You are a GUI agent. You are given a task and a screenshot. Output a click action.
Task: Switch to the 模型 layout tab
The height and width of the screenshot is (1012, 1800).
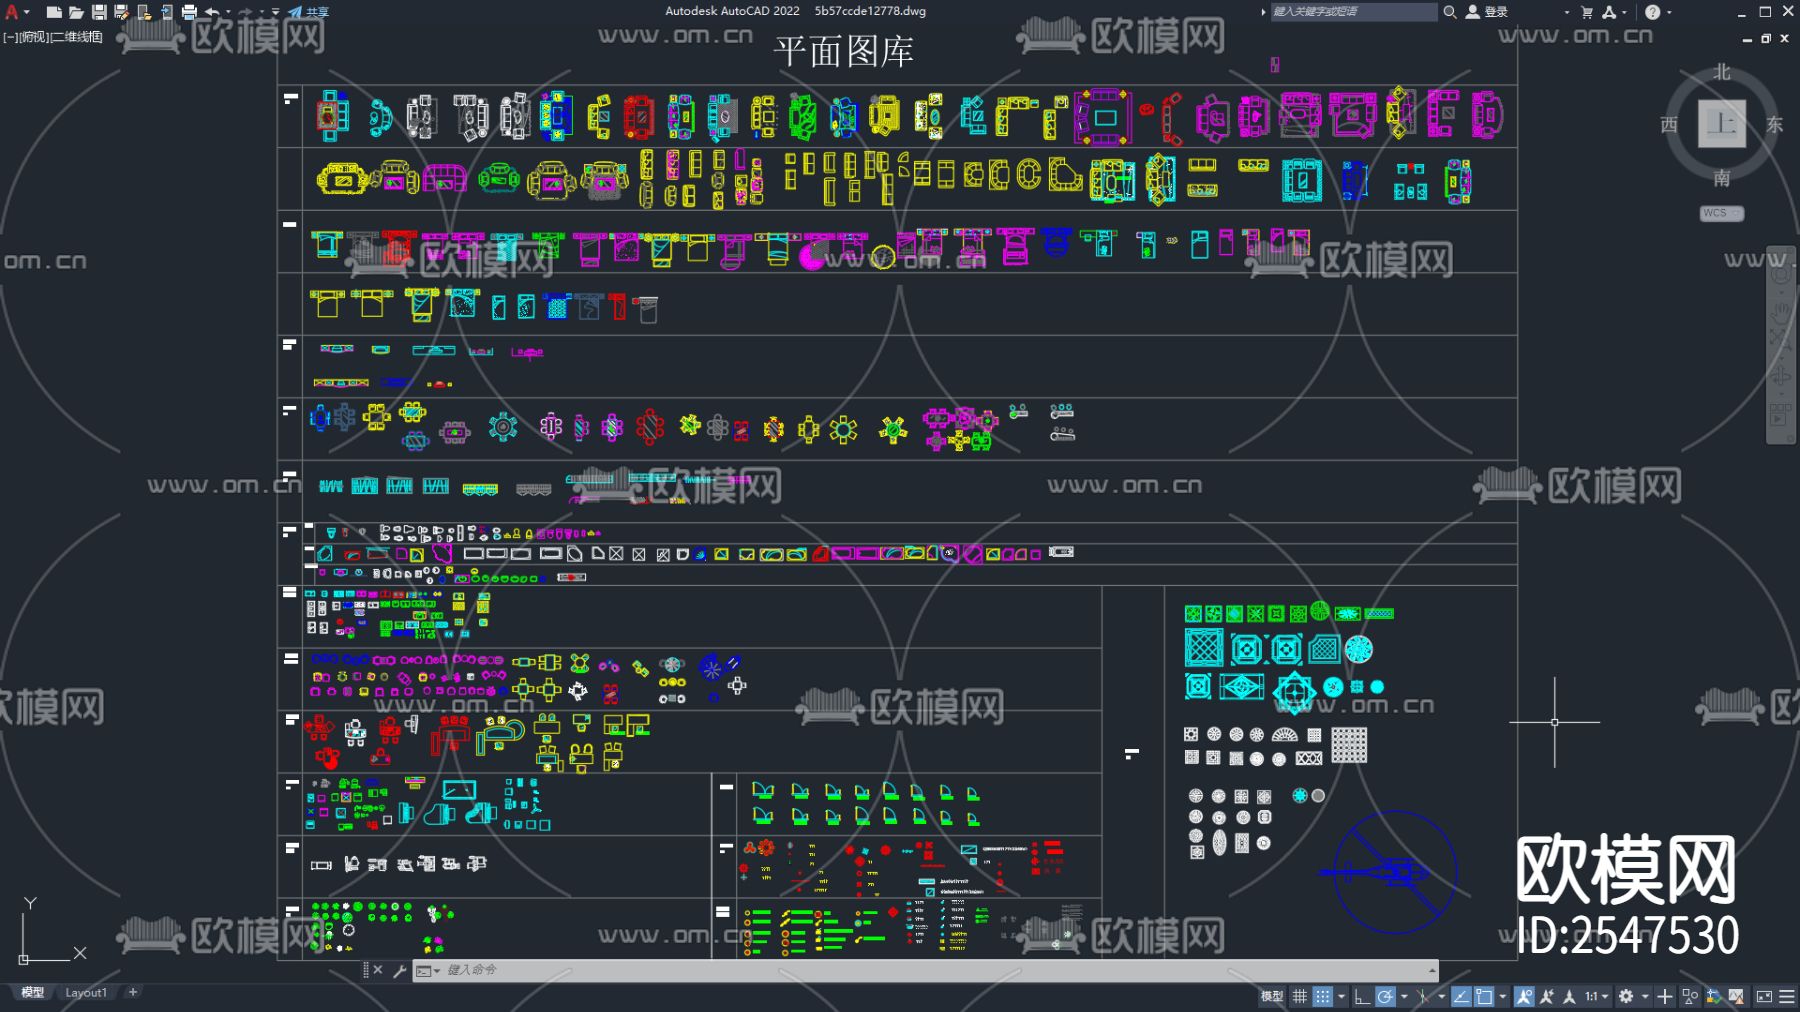coord(33,993)
